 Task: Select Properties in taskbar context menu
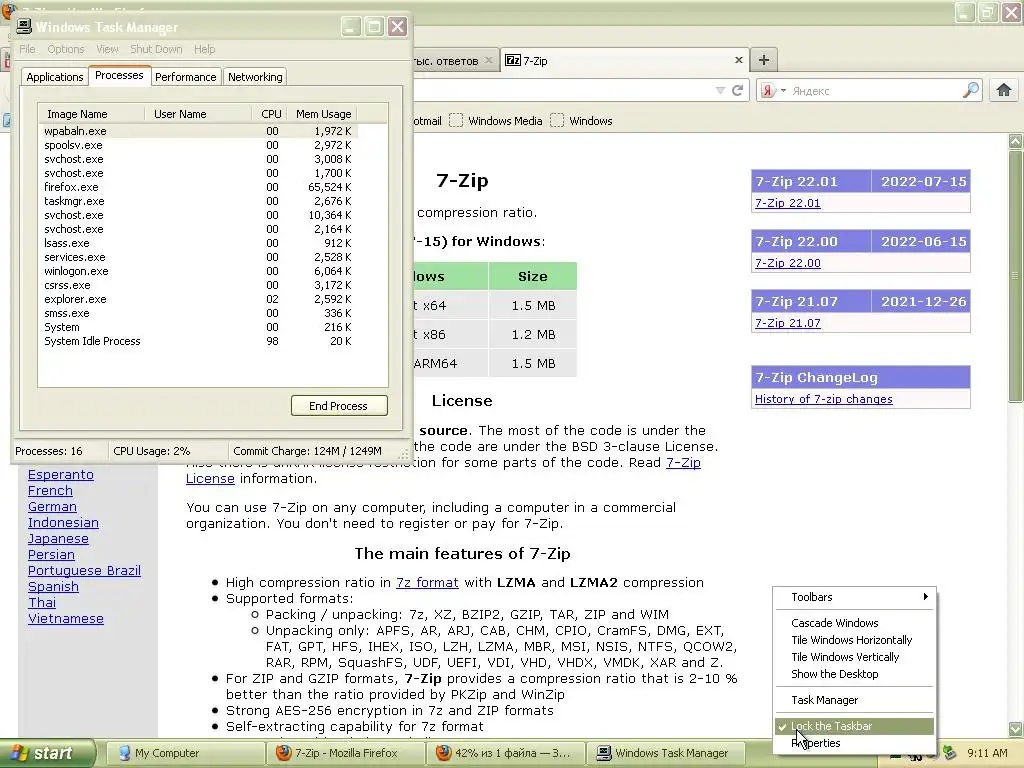(x=854, y=743)
